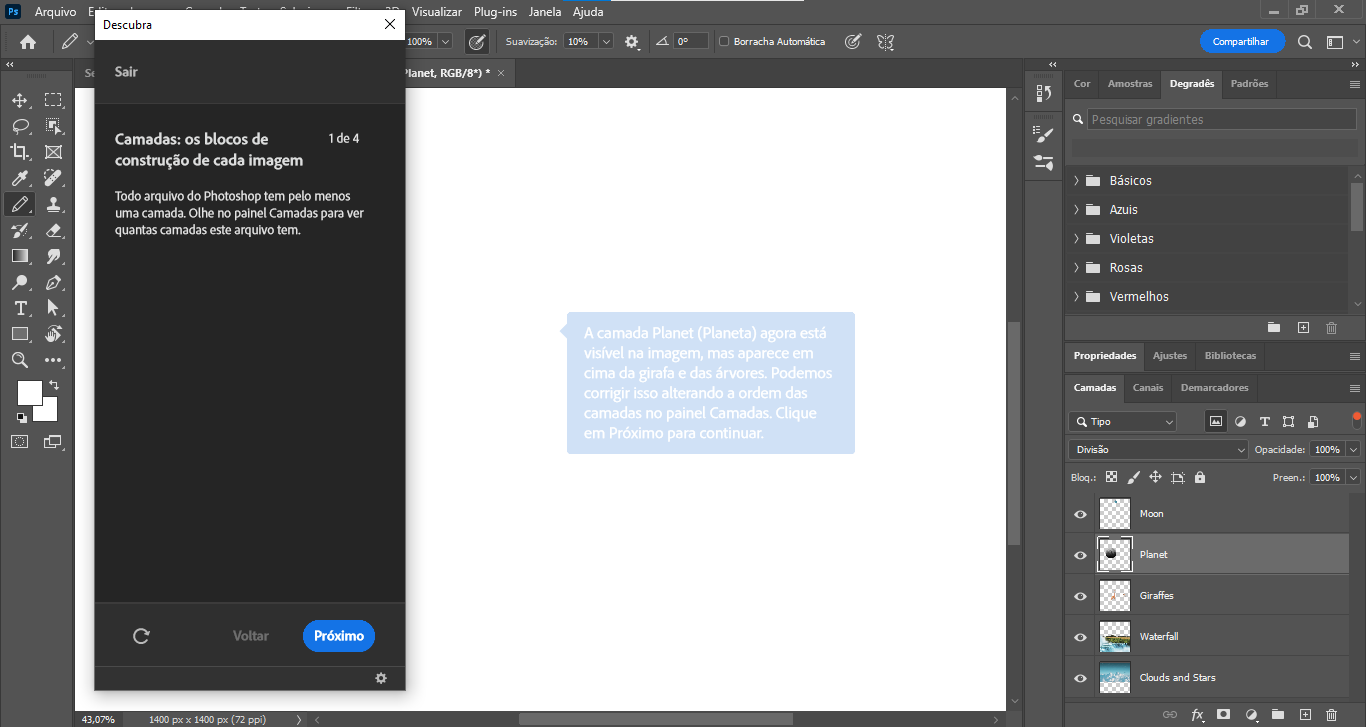Add a new layer mask
The height and width of the screenshot is (727, 1366).
click(1224, 715)
